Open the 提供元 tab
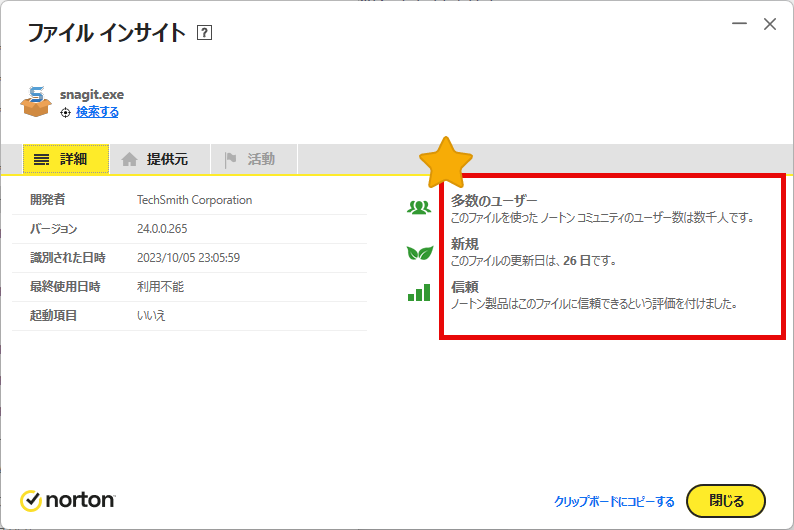 click(160, 159)
